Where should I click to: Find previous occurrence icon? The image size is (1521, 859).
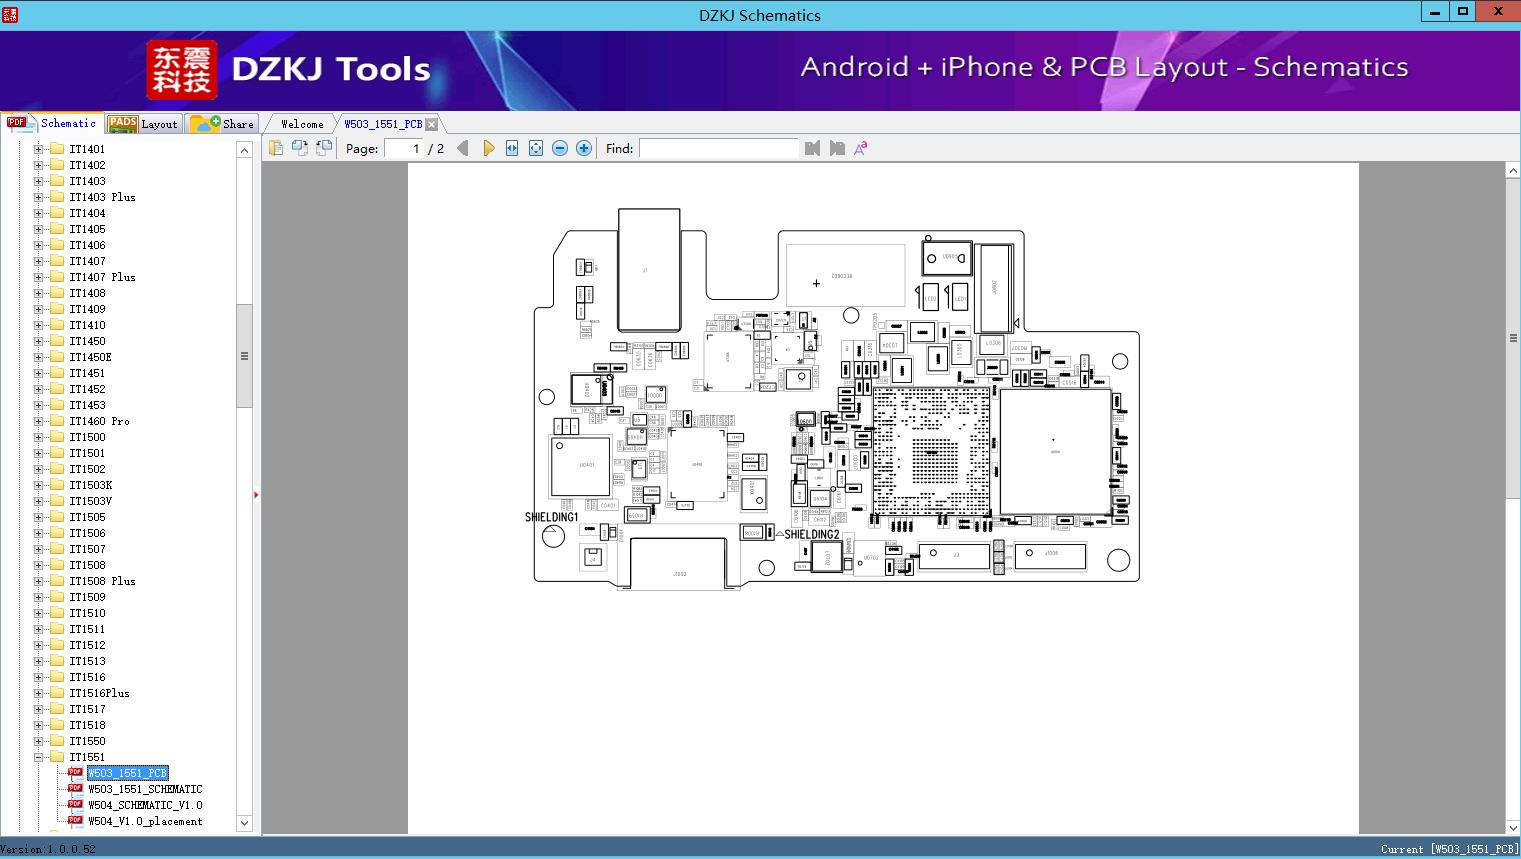(x=812, y=148)
